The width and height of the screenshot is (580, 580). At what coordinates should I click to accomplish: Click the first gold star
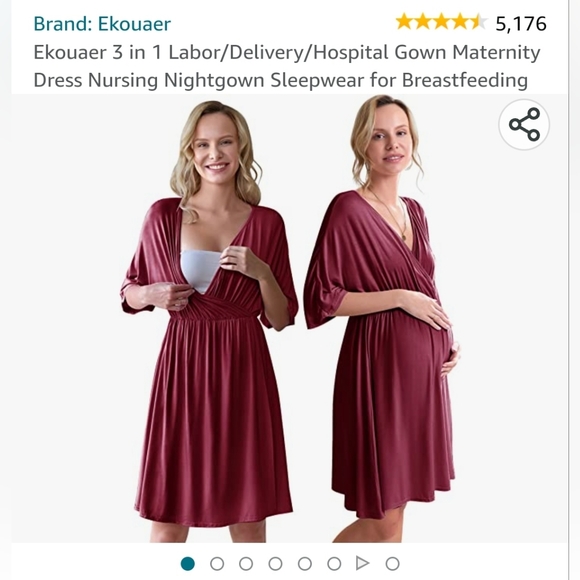(404, 21)
